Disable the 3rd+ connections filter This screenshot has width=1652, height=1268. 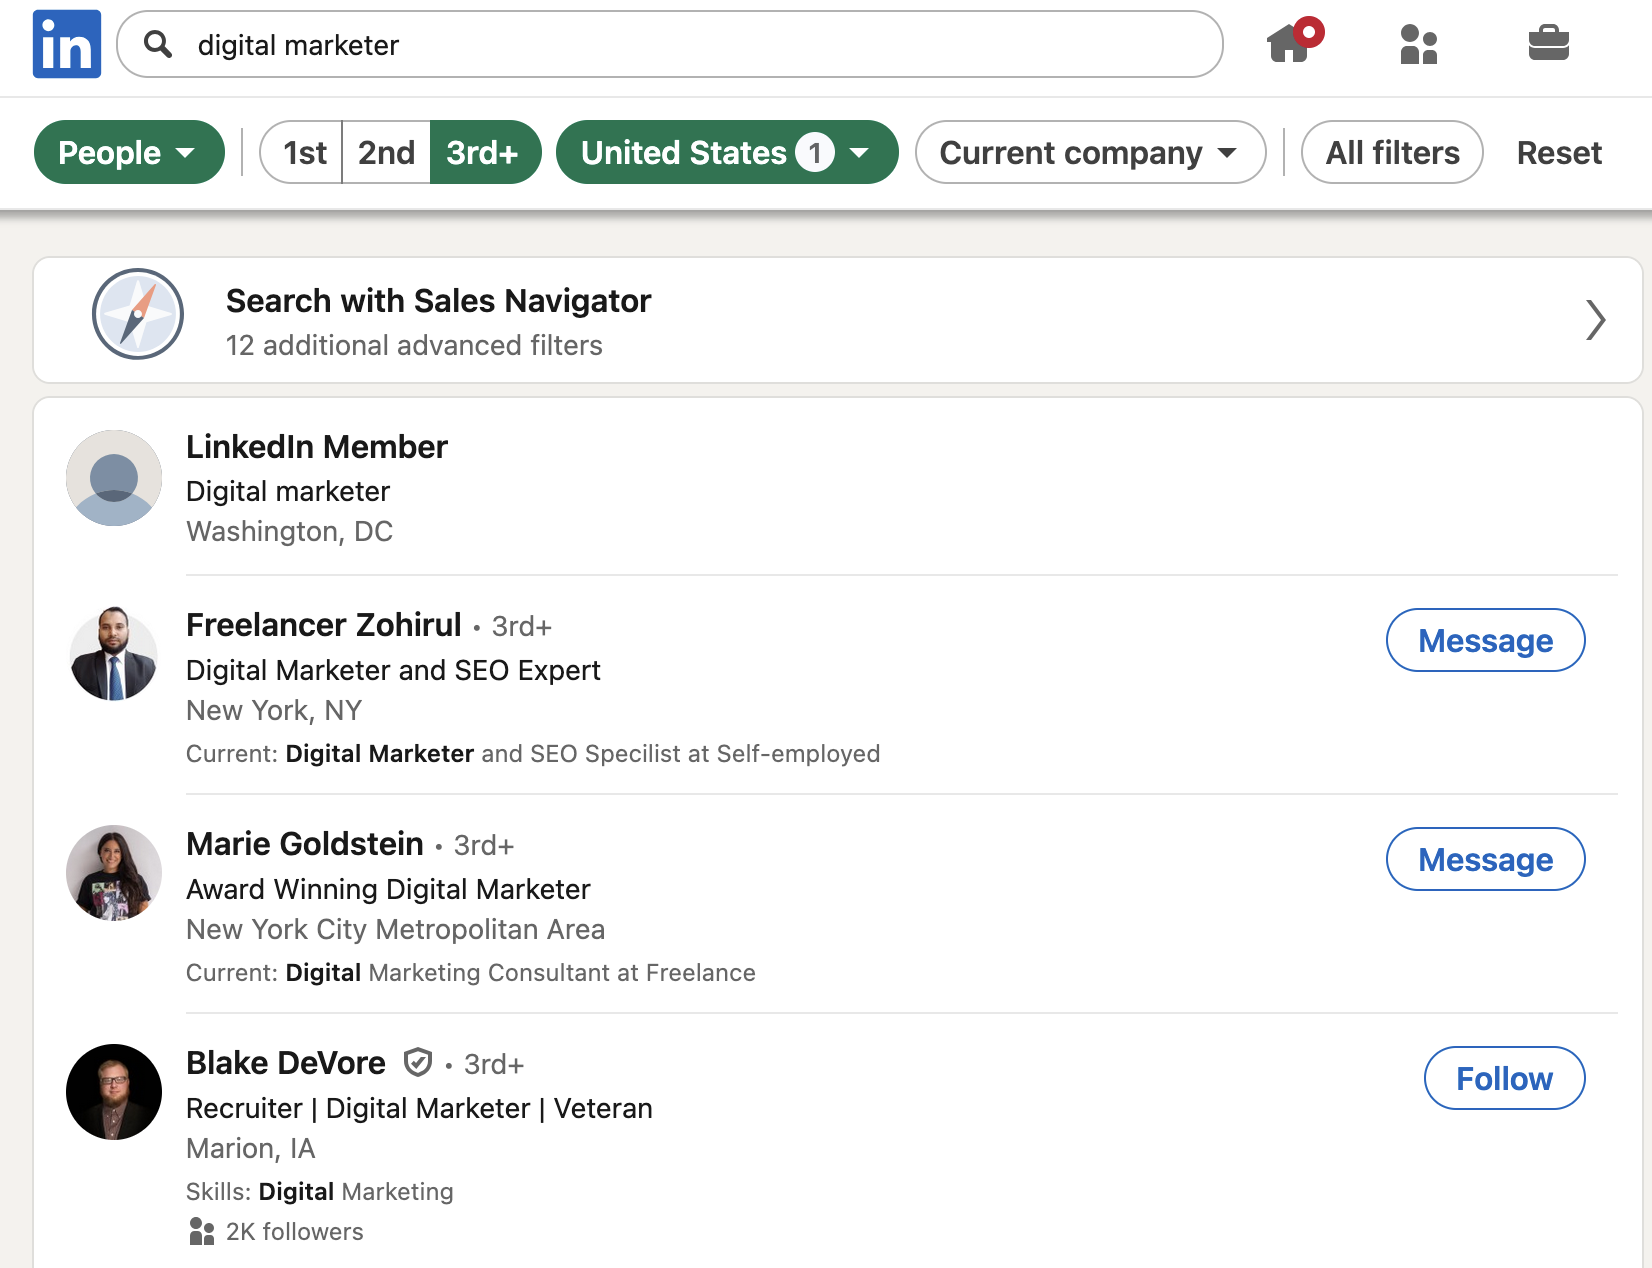tap(485, 152)
